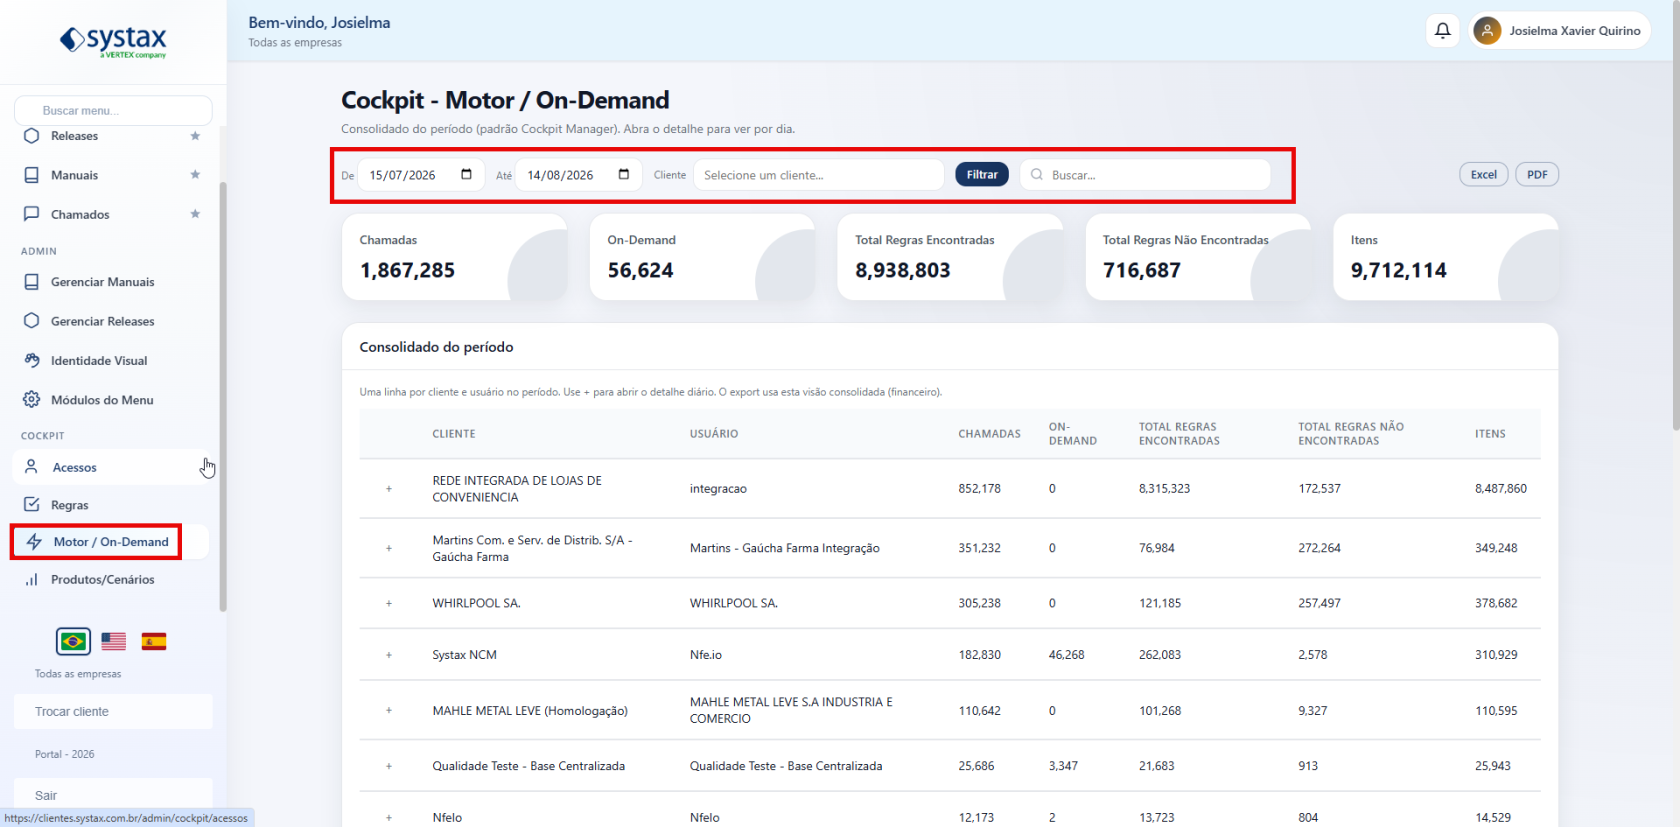Click the Buscar search field in filters
Viewport: 1680px width, 827px height.
[1145, 175]
